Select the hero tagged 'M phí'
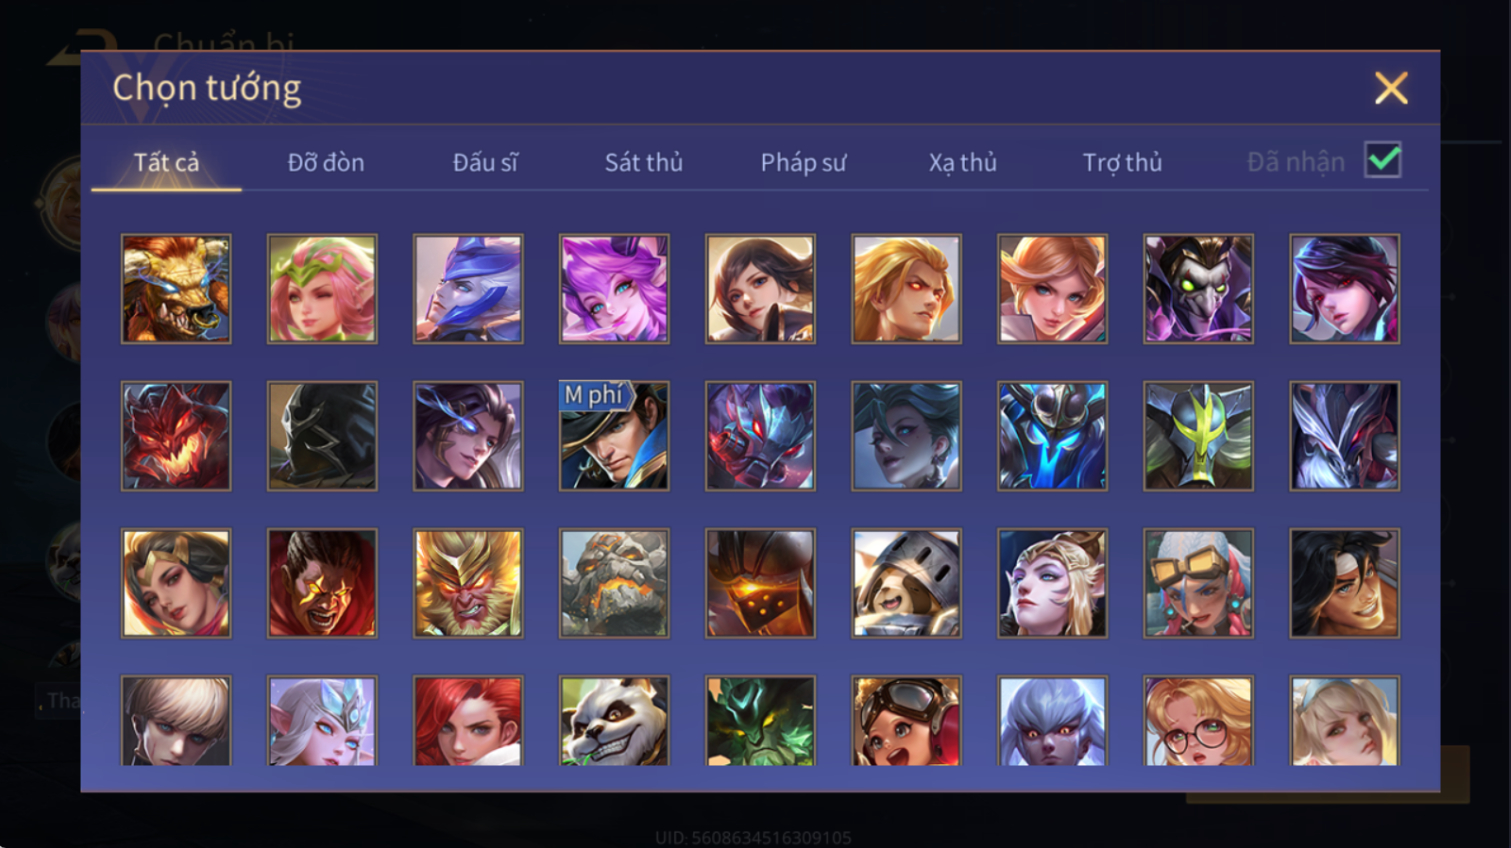This screenshot has width=1511, height=848. [614, 436]
